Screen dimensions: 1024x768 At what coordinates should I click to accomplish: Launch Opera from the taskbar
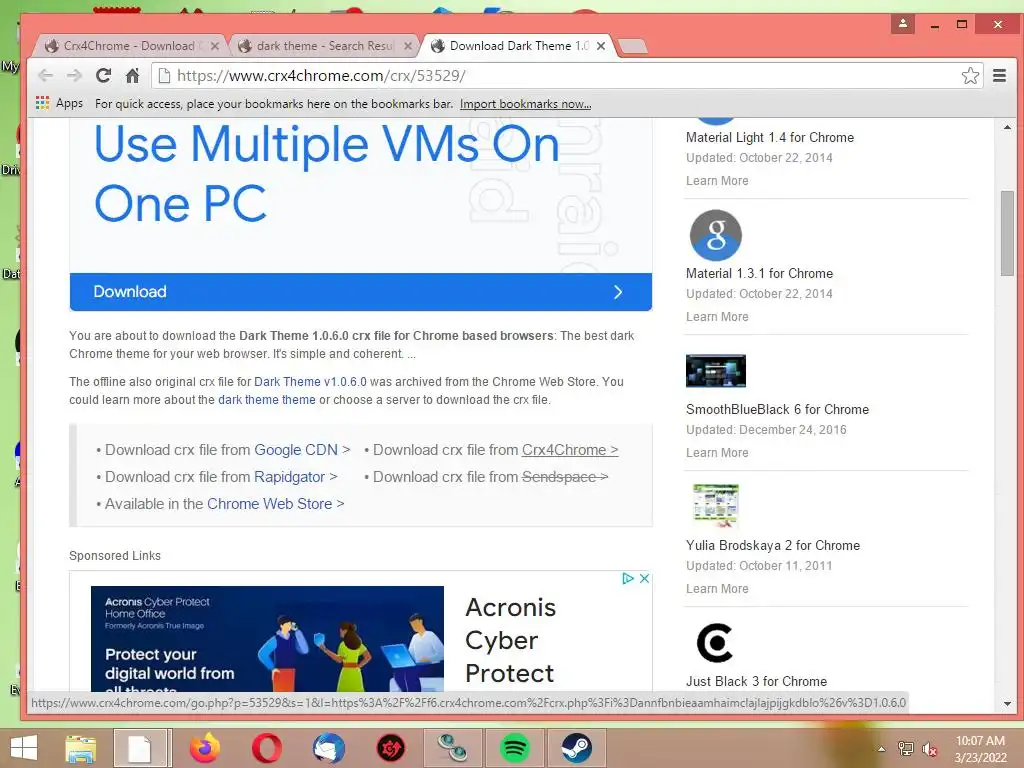[267, 748]
